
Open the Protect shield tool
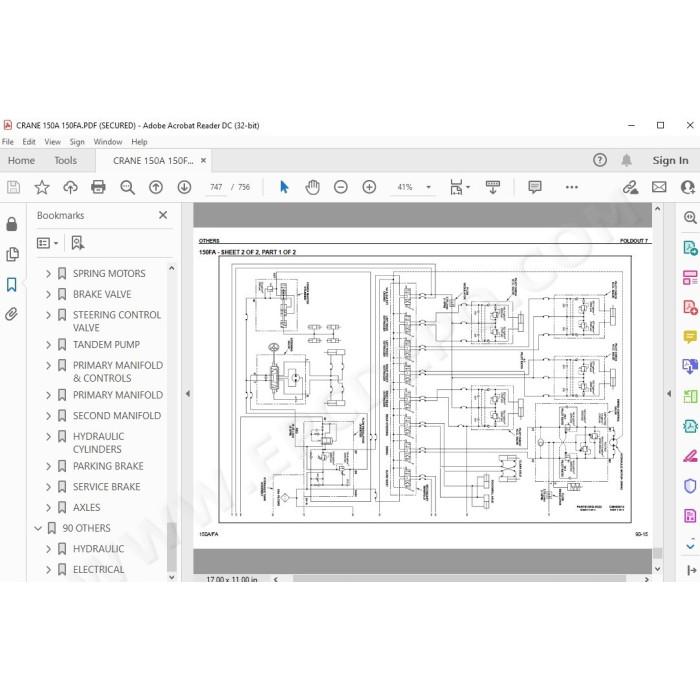690,486
